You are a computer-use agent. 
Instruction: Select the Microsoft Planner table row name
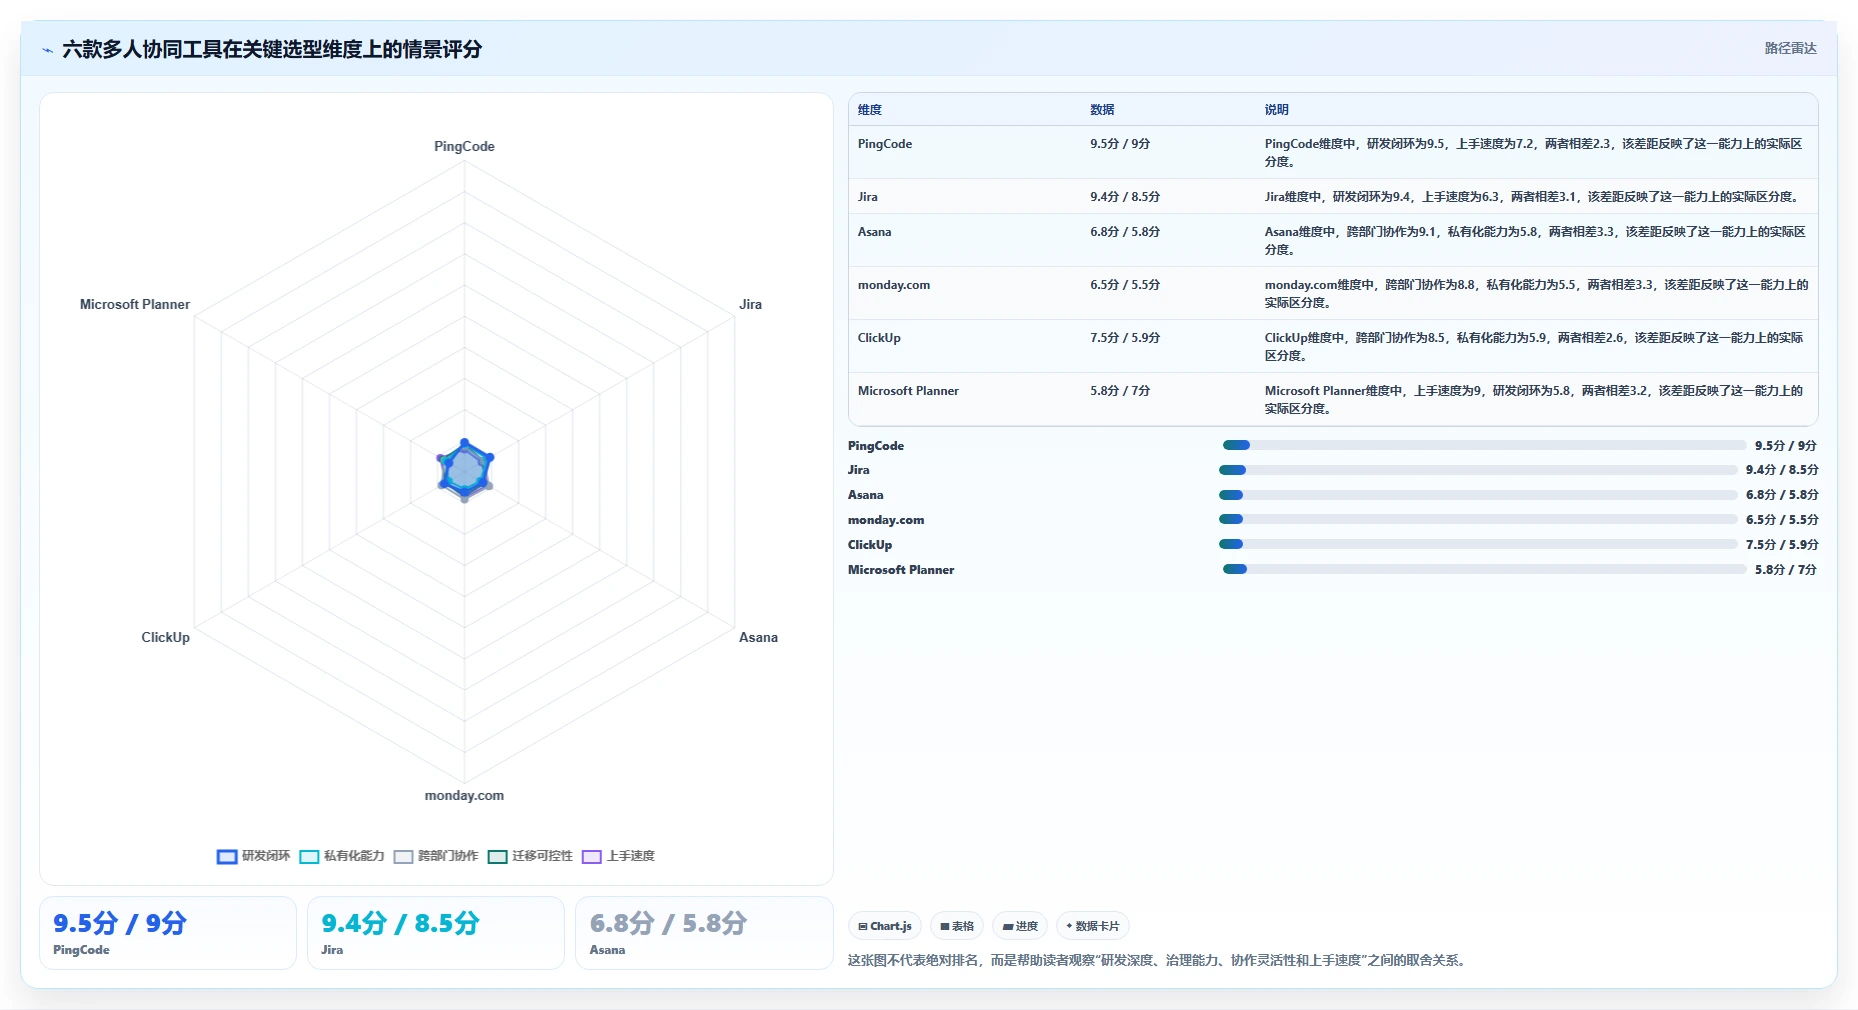(x=908, y=391)
